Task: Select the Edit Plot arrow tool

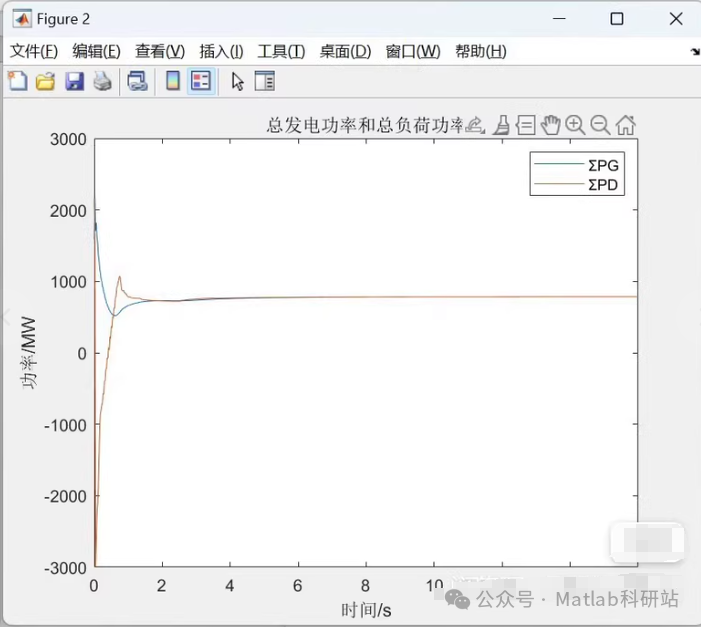Action: [x=237, y=81]
